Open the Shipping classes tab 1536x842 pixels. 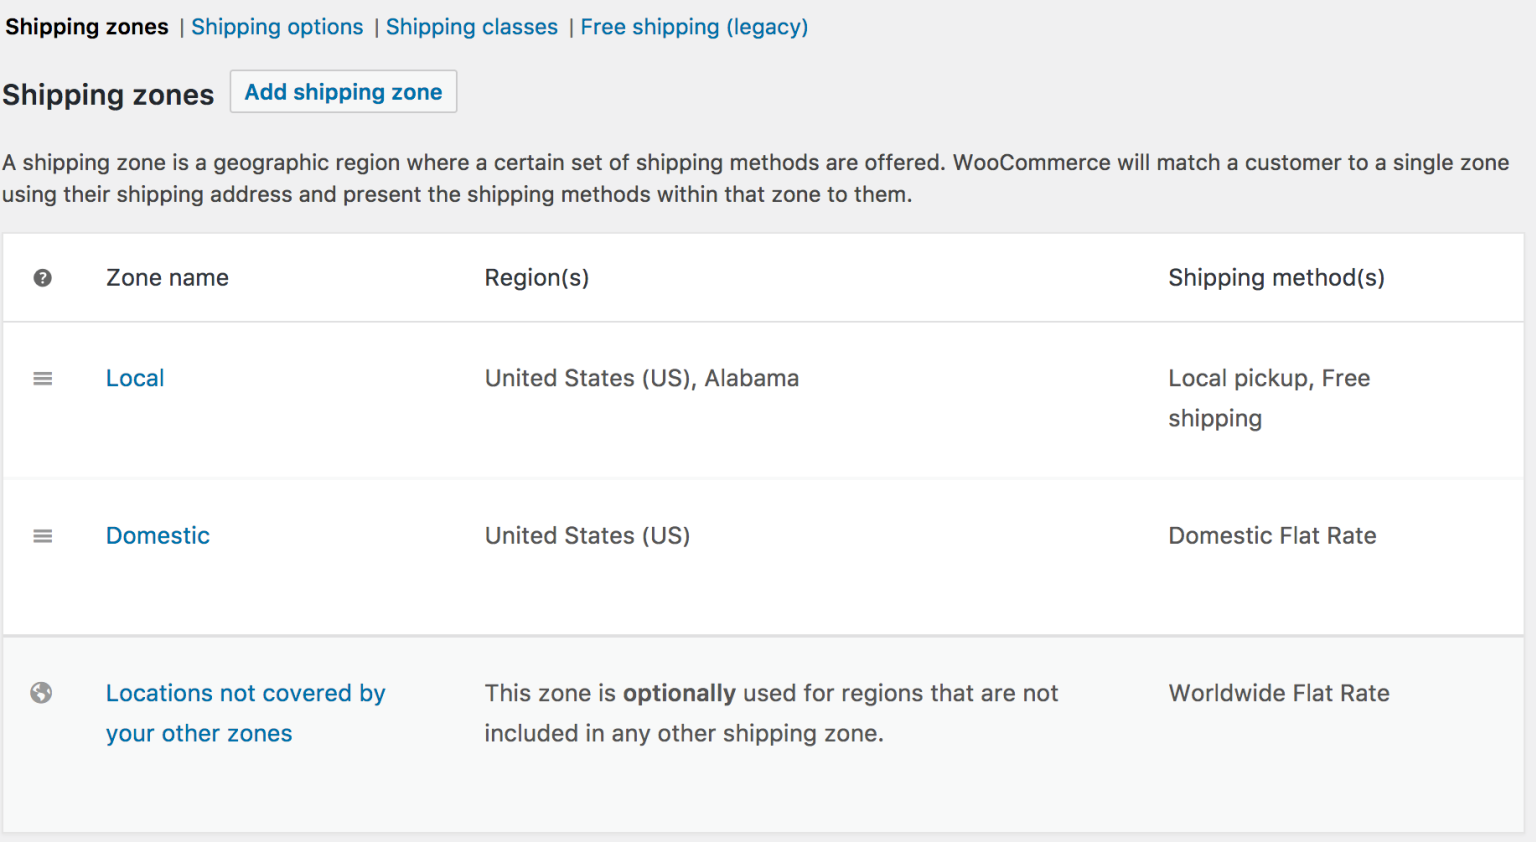click(x=471, y=27)
